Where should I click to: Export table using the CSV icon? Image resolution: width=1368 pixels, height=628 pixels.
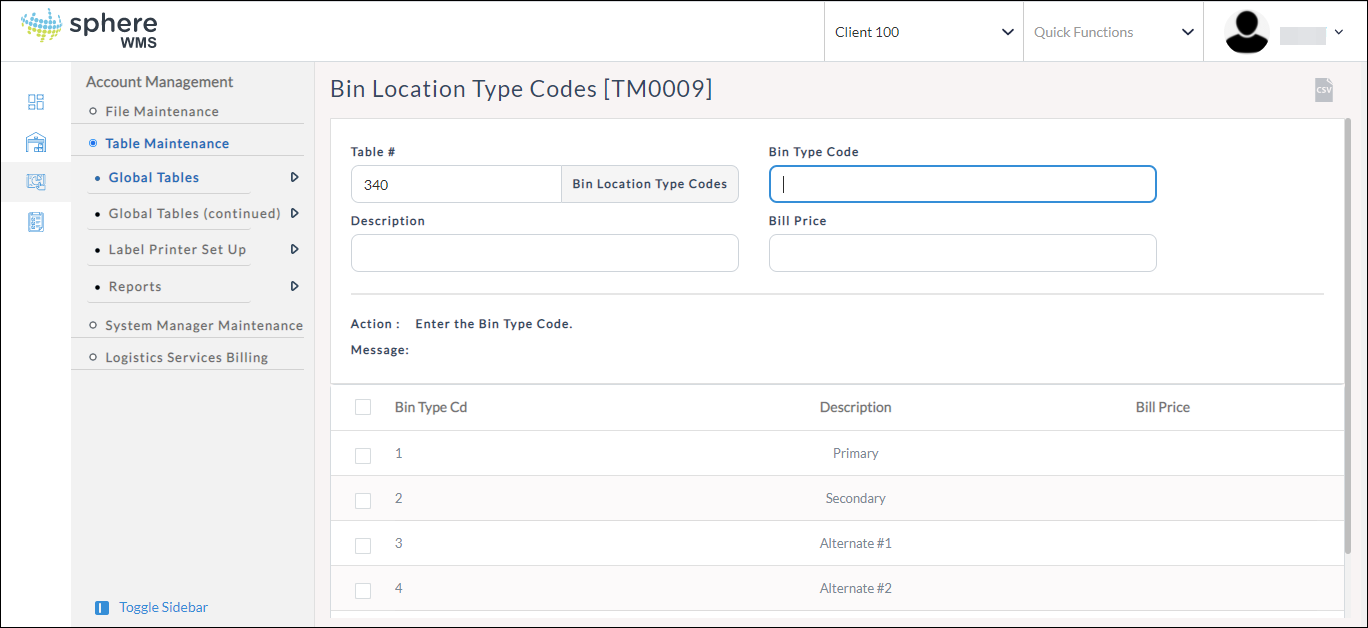point(1323,90)
